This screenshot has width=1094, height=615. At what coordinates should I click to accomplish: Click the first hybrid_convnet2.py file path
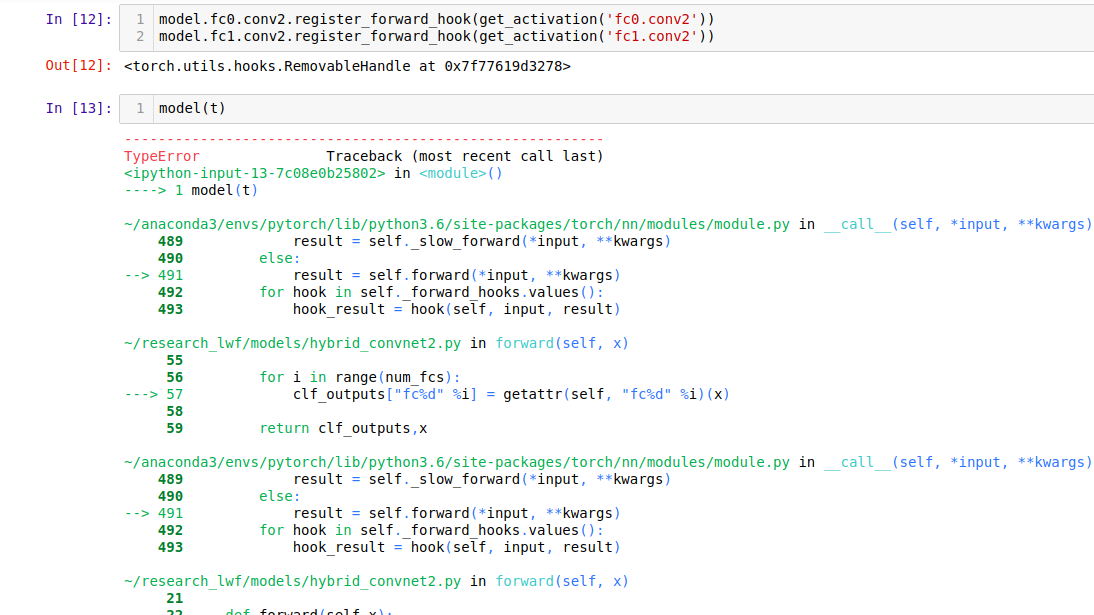pyautogui.click(x=292, y=343)
